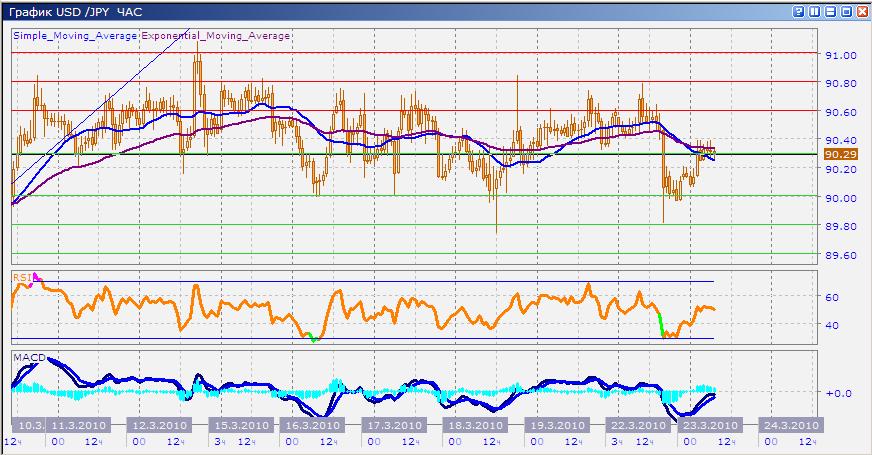This screenshot has width=872, height=455.
Task: Click the horizontal tile windows icon
Action: point(830,12)
